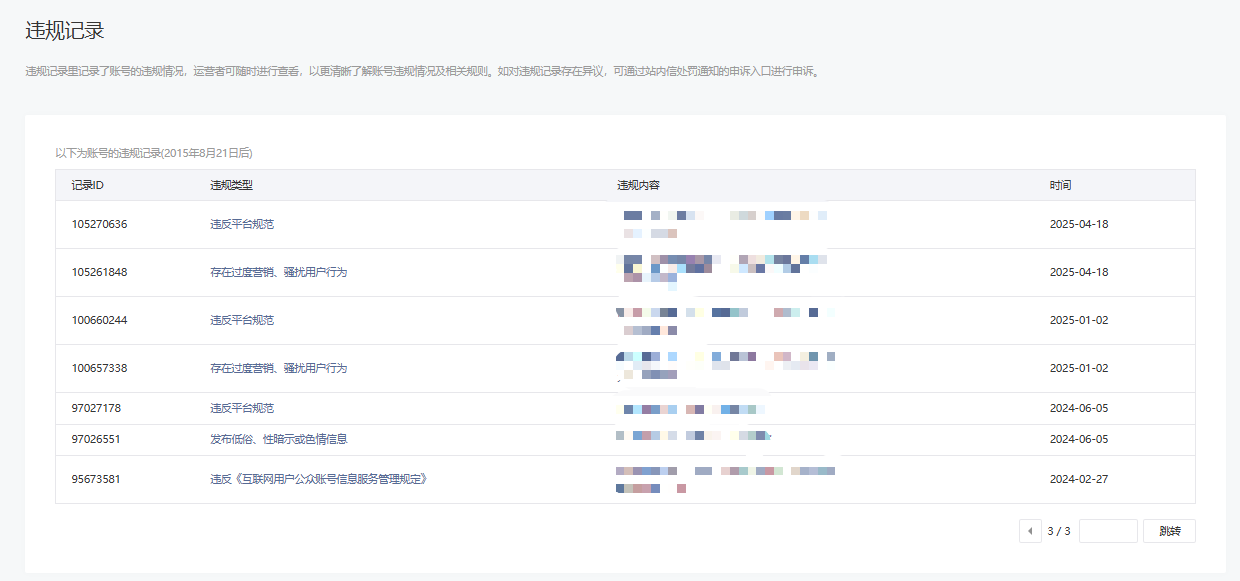The width and height of the screenshot is (1240, 581).
Task: Click the page number input box
Action: (1108, 531)
